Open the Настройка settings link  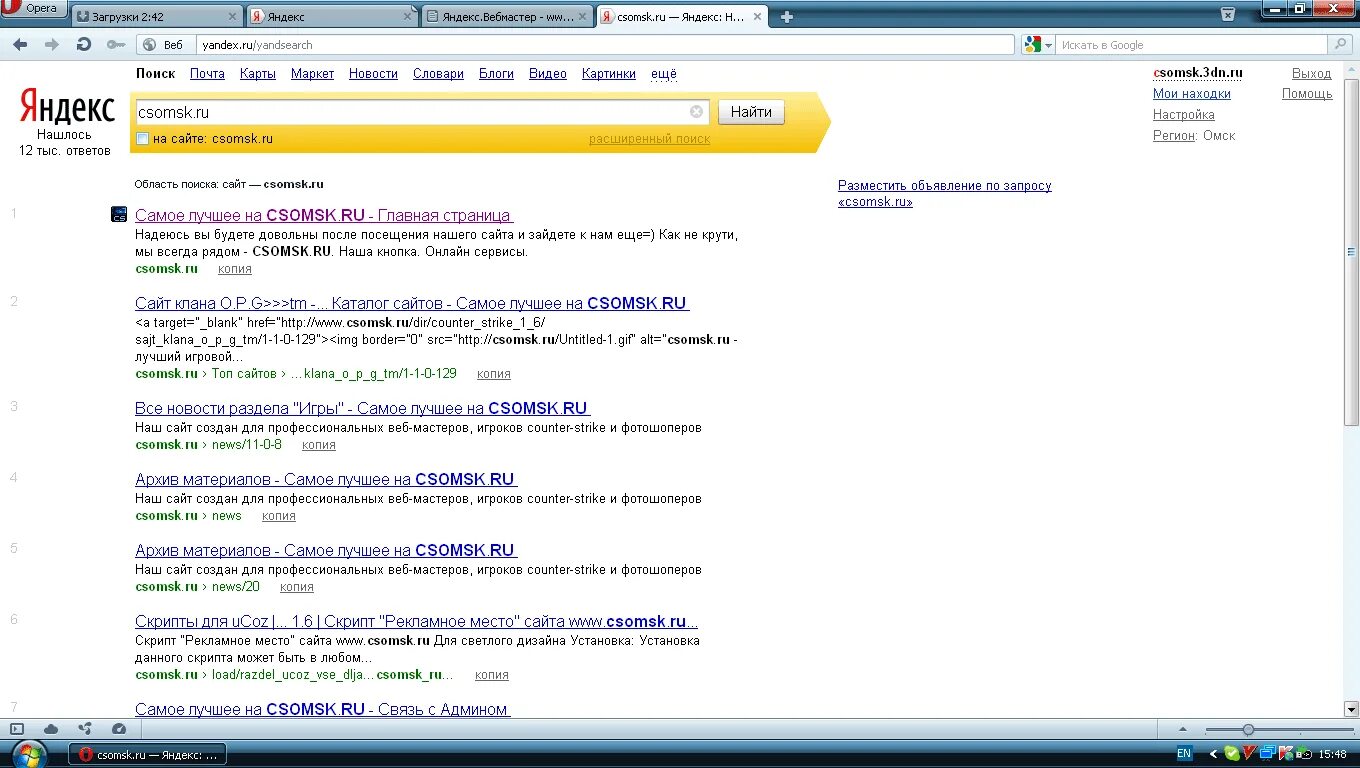coord(1184,115)
